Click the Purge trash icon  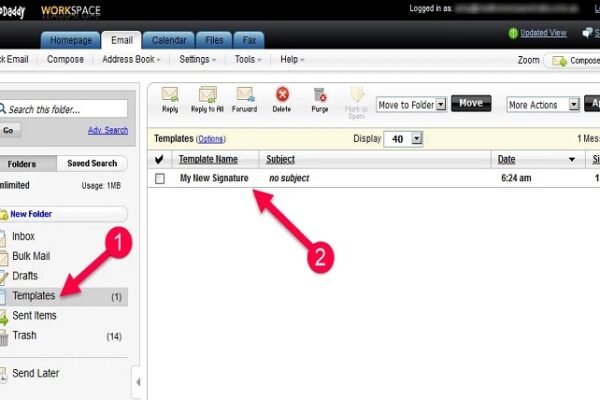320,95
